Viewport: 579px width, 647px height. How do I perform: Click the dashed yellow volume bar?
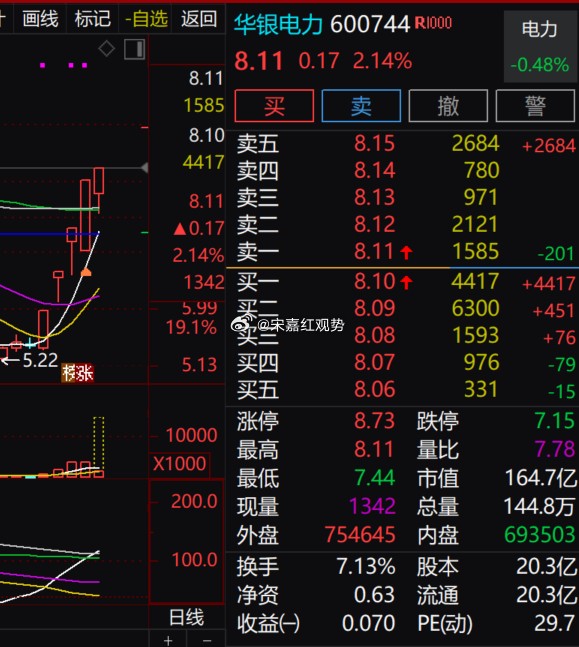(x=99, y=444)
